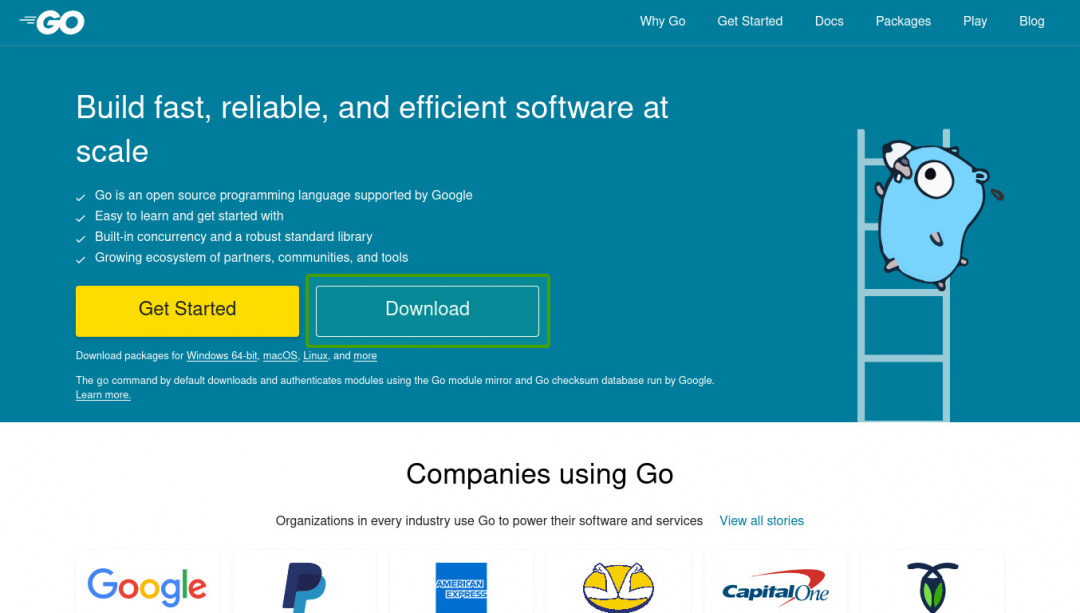Open Get Started in the top navigation

pos(749,21)
